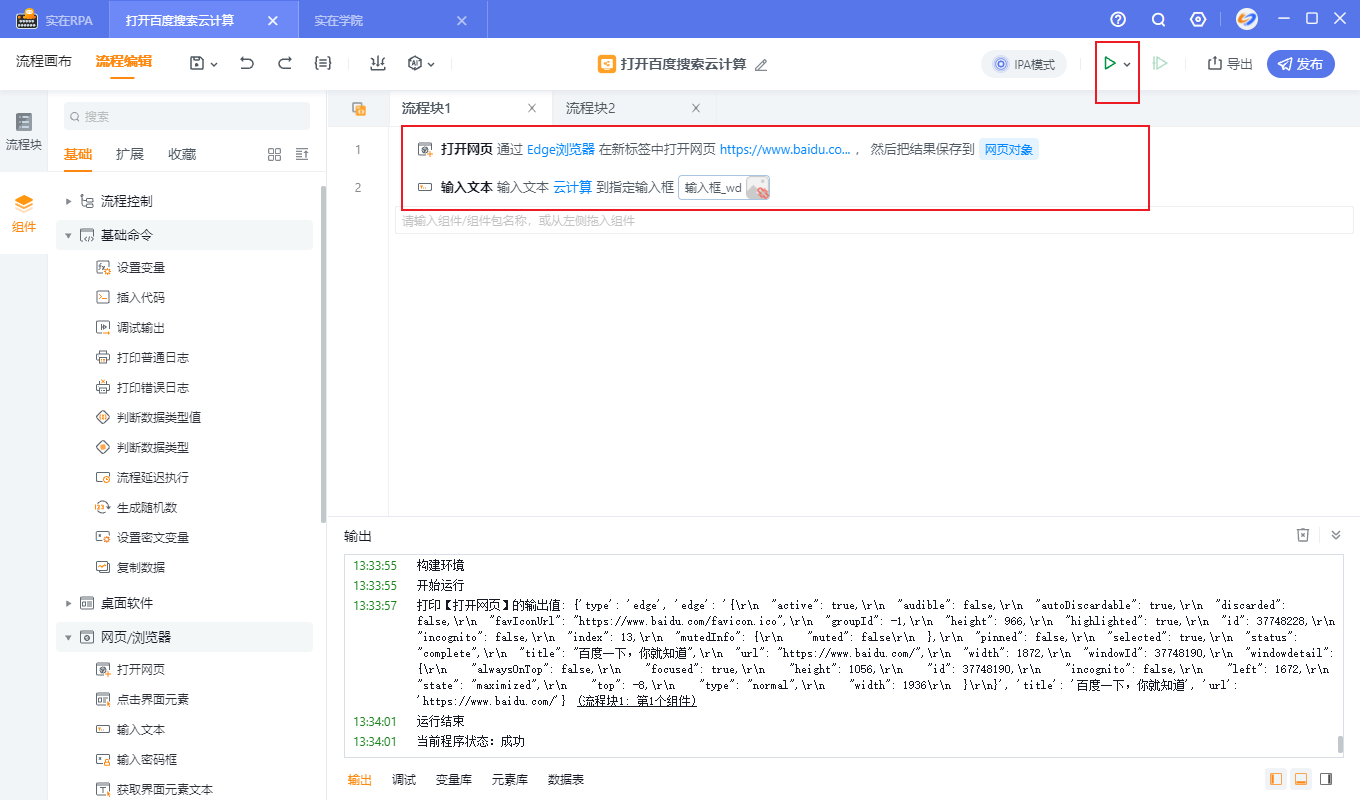1360x800 pixels.
Task: Select the 收藏 component tab
Action: (182, 154)
